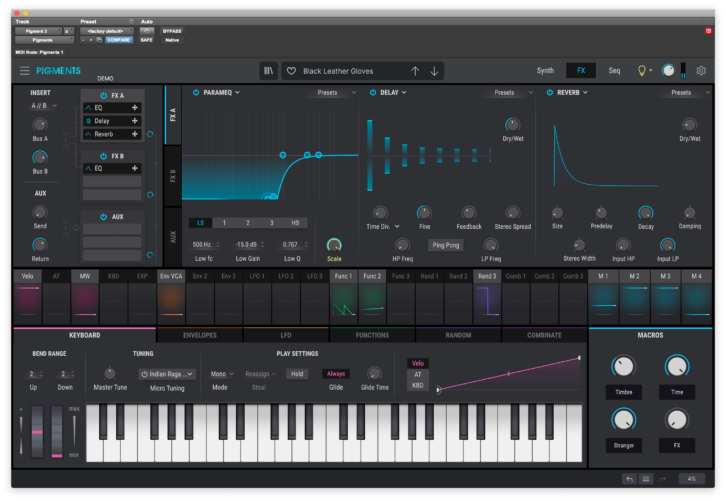Open the RANDOM tab
This screenshot has height=501, width=726.
tap(458, 335)
